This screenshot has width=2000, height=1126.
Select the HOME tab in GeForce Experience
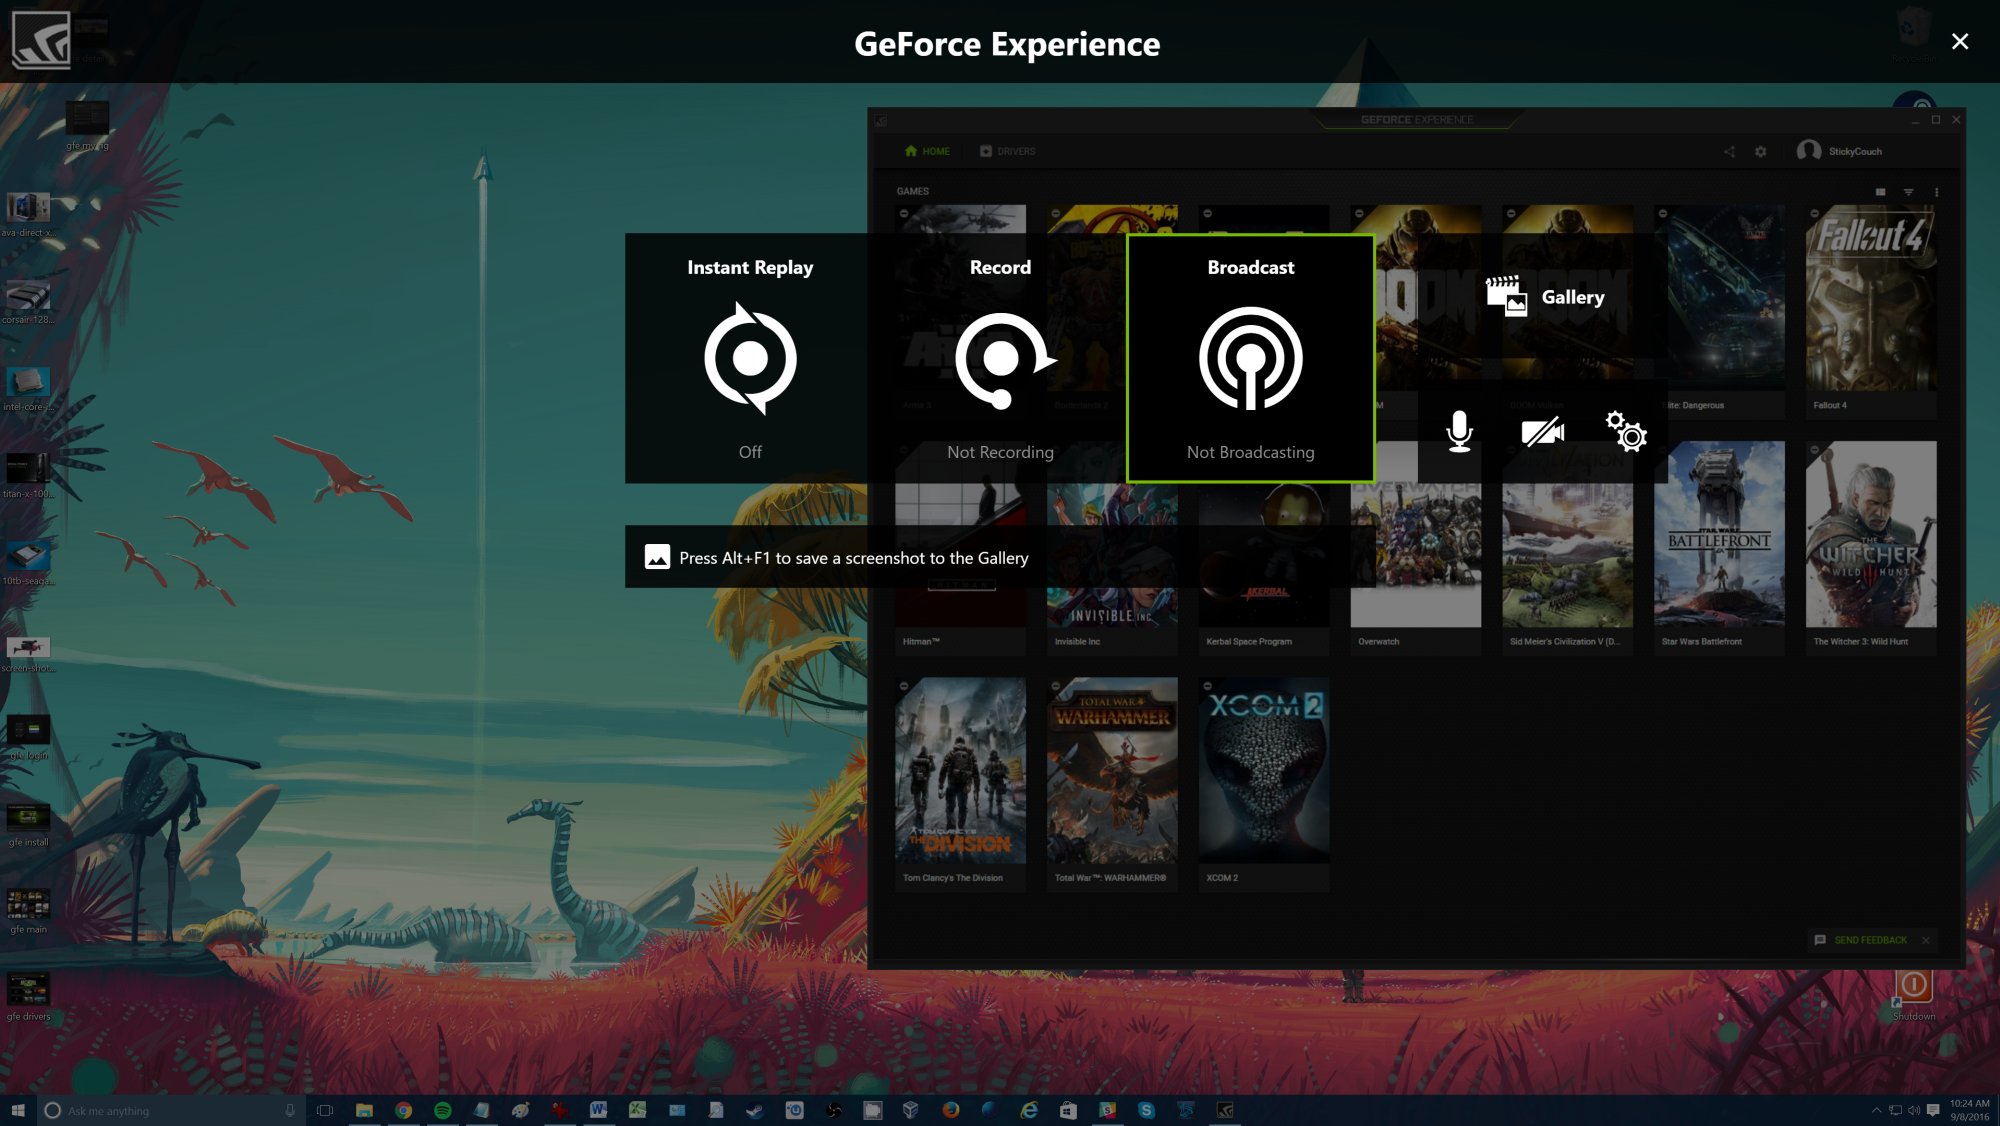[x=929, y=151]
